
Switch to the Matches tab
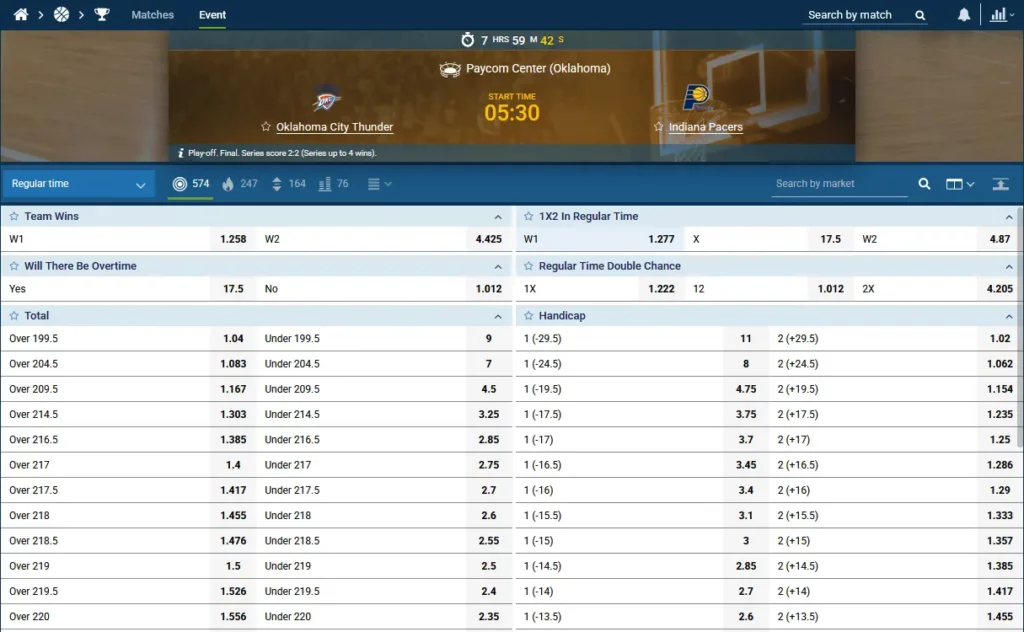click(152, 15)
